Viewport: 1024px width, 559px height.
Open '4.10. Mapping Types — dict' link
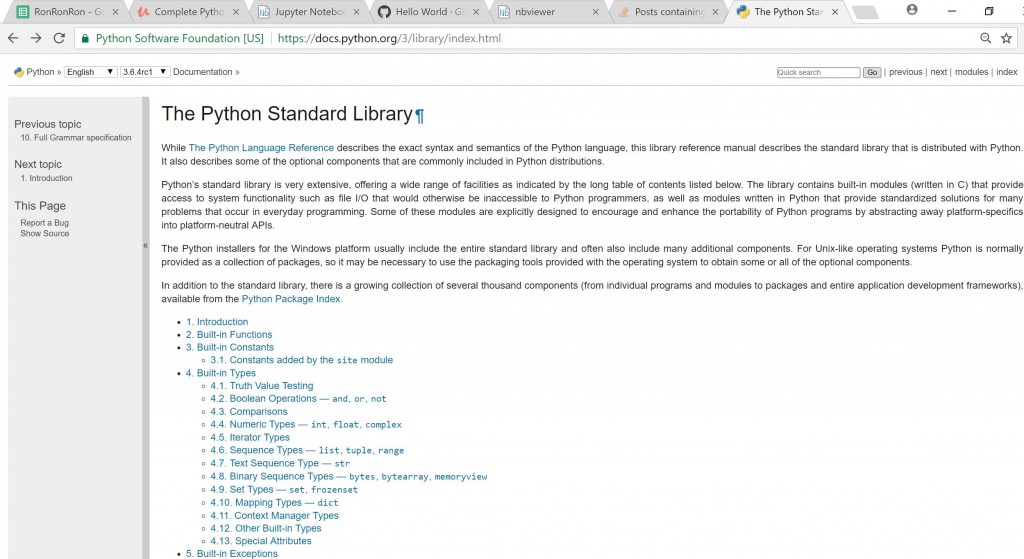274,502
